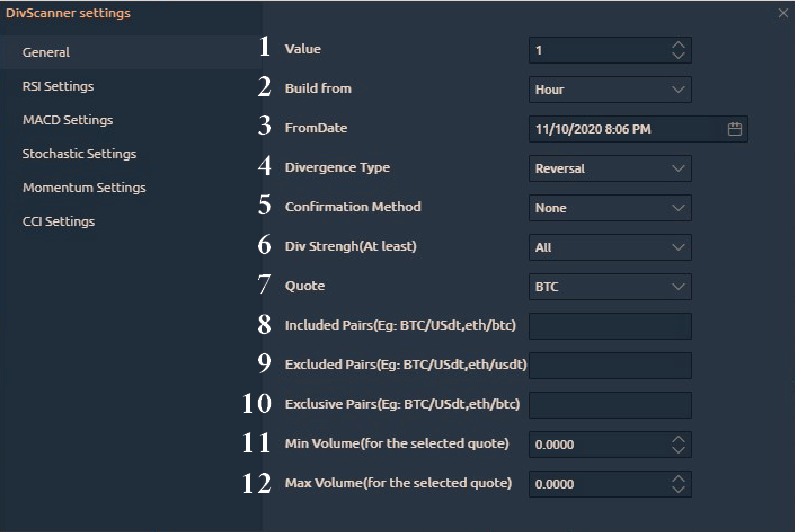The width and height of the screenshot is (795, 532).
Task: Open the Confirmation Method dropdown
Action: (x=610, y=208)
